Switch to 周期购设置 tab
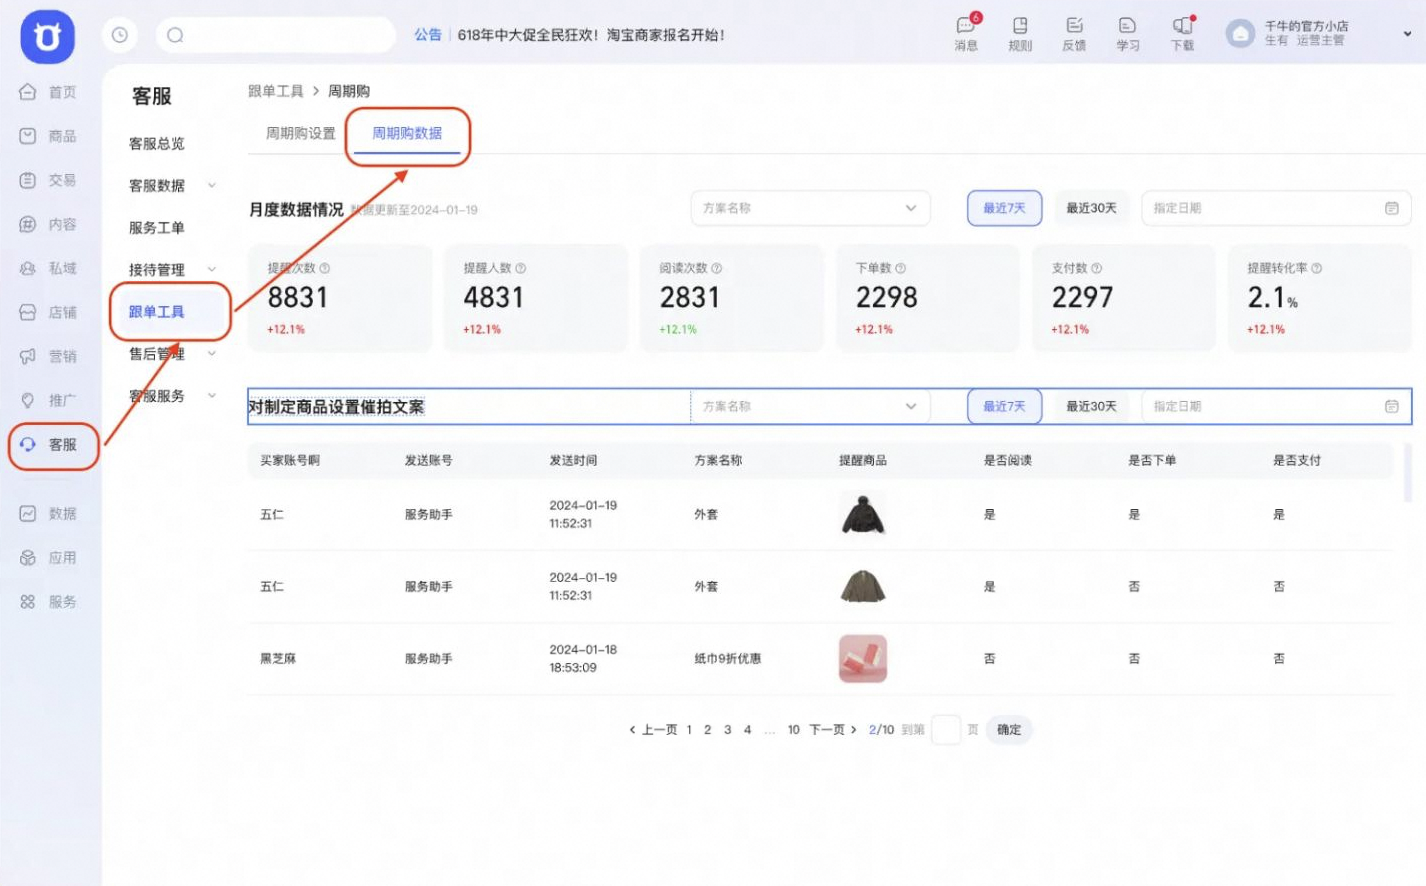Image resolution: width=1426 pixels, height=886 pixels. (301, 133)
